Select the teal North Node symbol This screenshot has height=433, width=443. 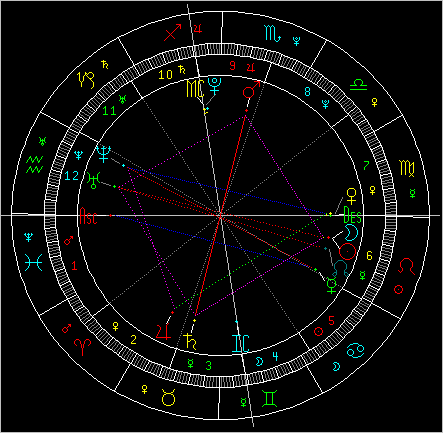coord(341,269)
